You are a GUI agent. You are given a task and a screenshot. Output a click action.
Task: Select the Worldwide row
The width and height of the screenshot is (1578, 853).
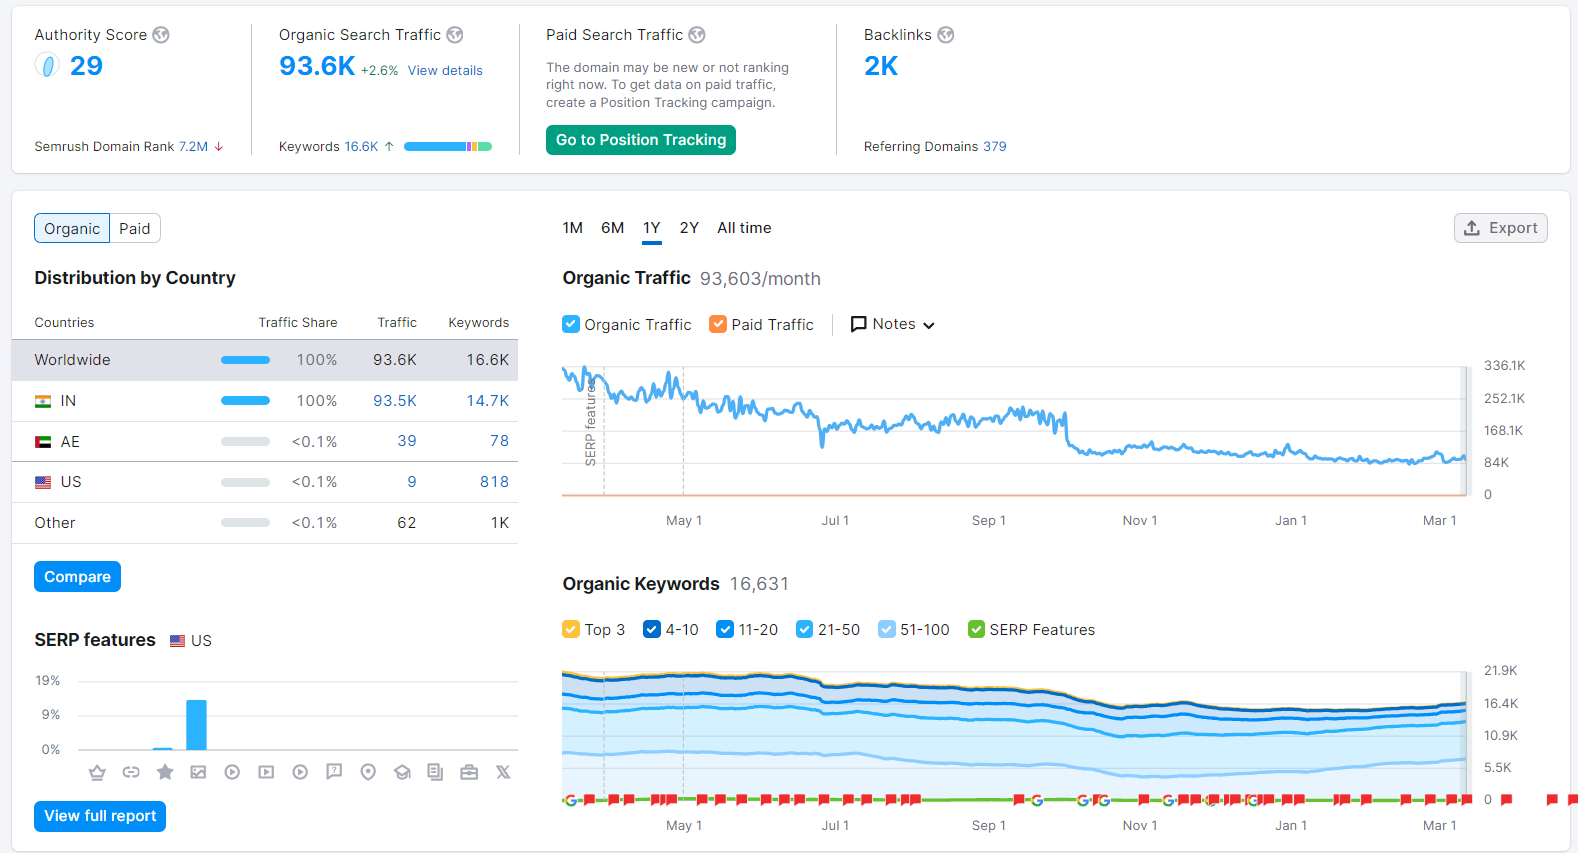click(265, 360)
